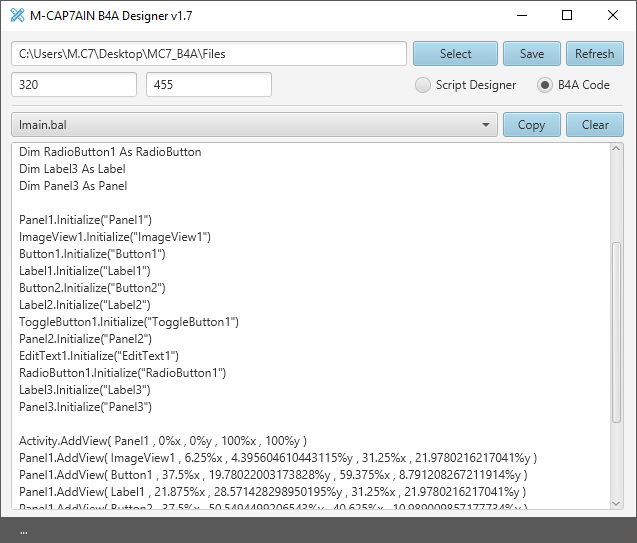
Task: Click the status bar ellipsis text
Action: pyautogui.click(x=23, y=531)
